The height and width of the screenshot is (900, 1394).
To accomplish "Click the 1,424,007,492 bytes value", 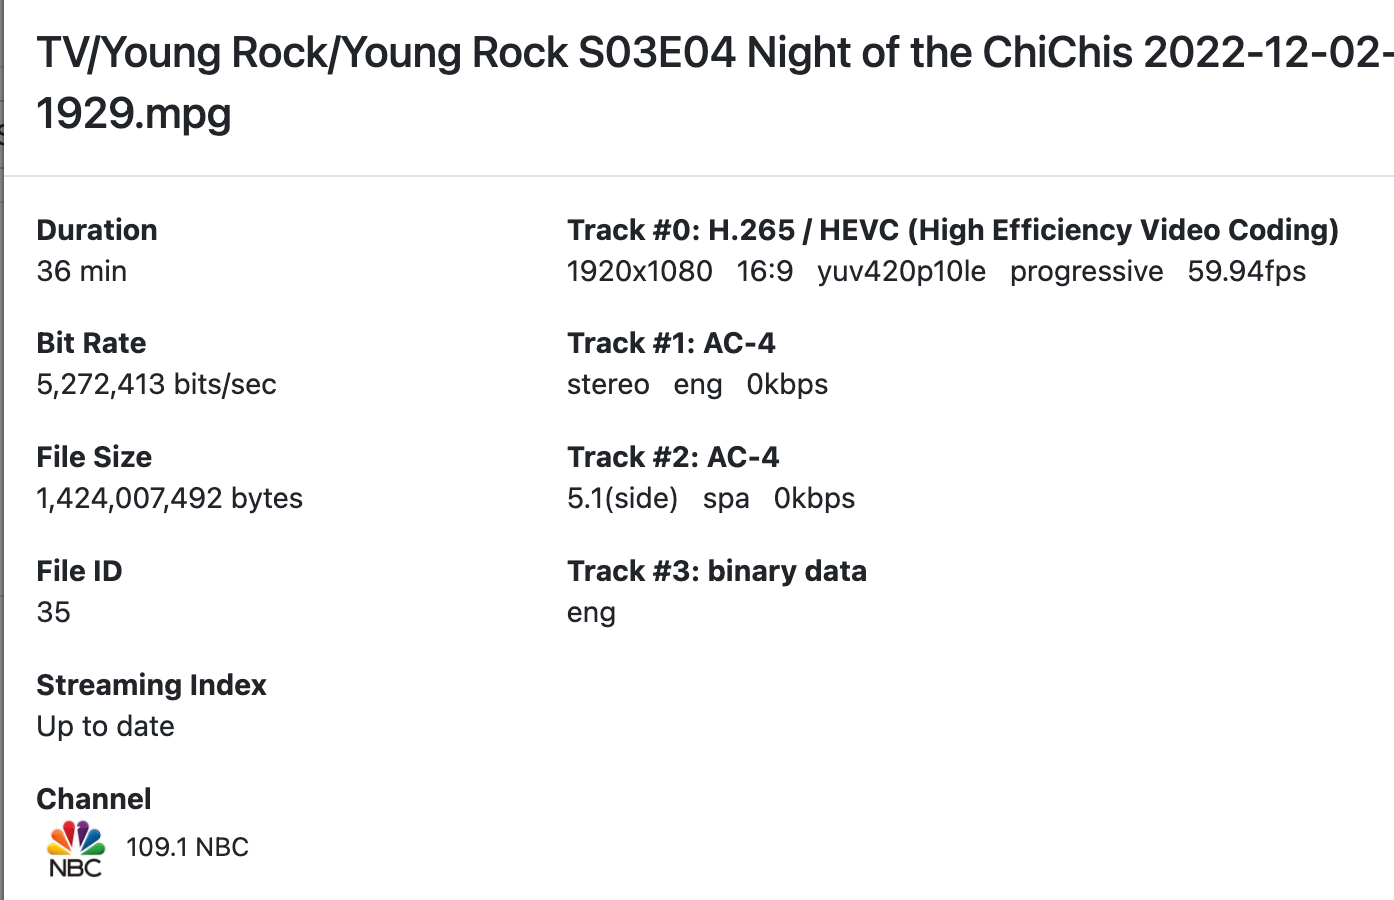I will tap(170, 498).
